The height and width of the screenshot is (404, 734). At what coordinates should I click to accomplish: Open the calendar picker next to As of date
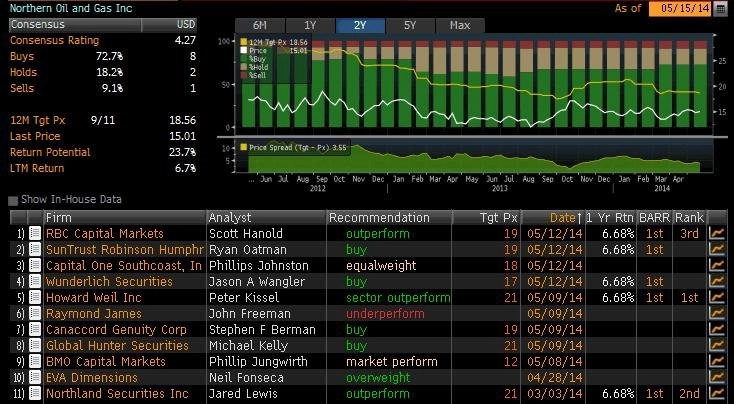point(720,8)
